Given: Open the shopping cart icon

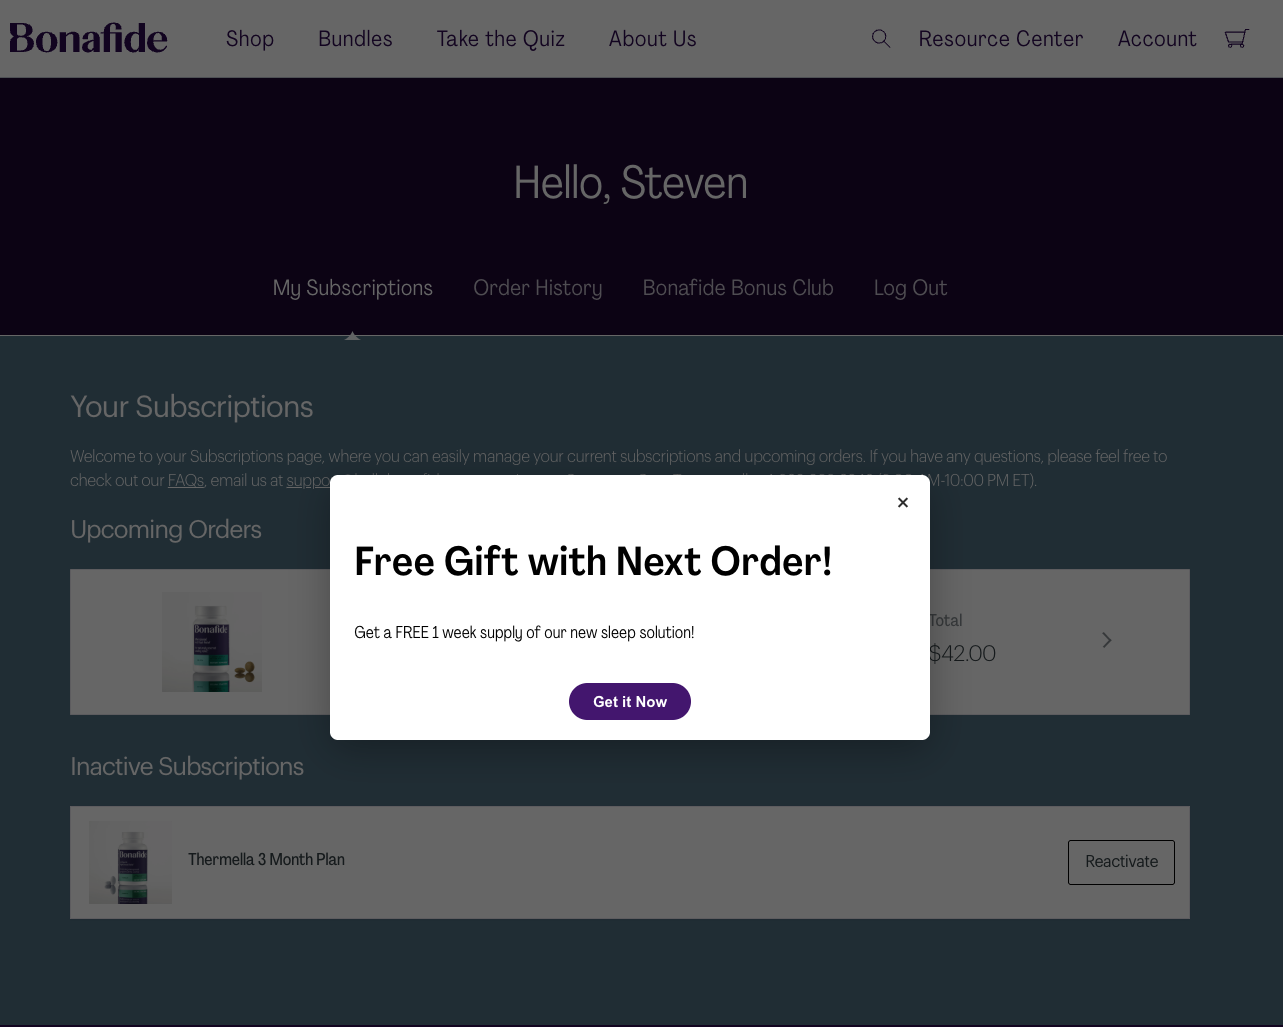Looking at the screenshot, I should click(1236, 38).
